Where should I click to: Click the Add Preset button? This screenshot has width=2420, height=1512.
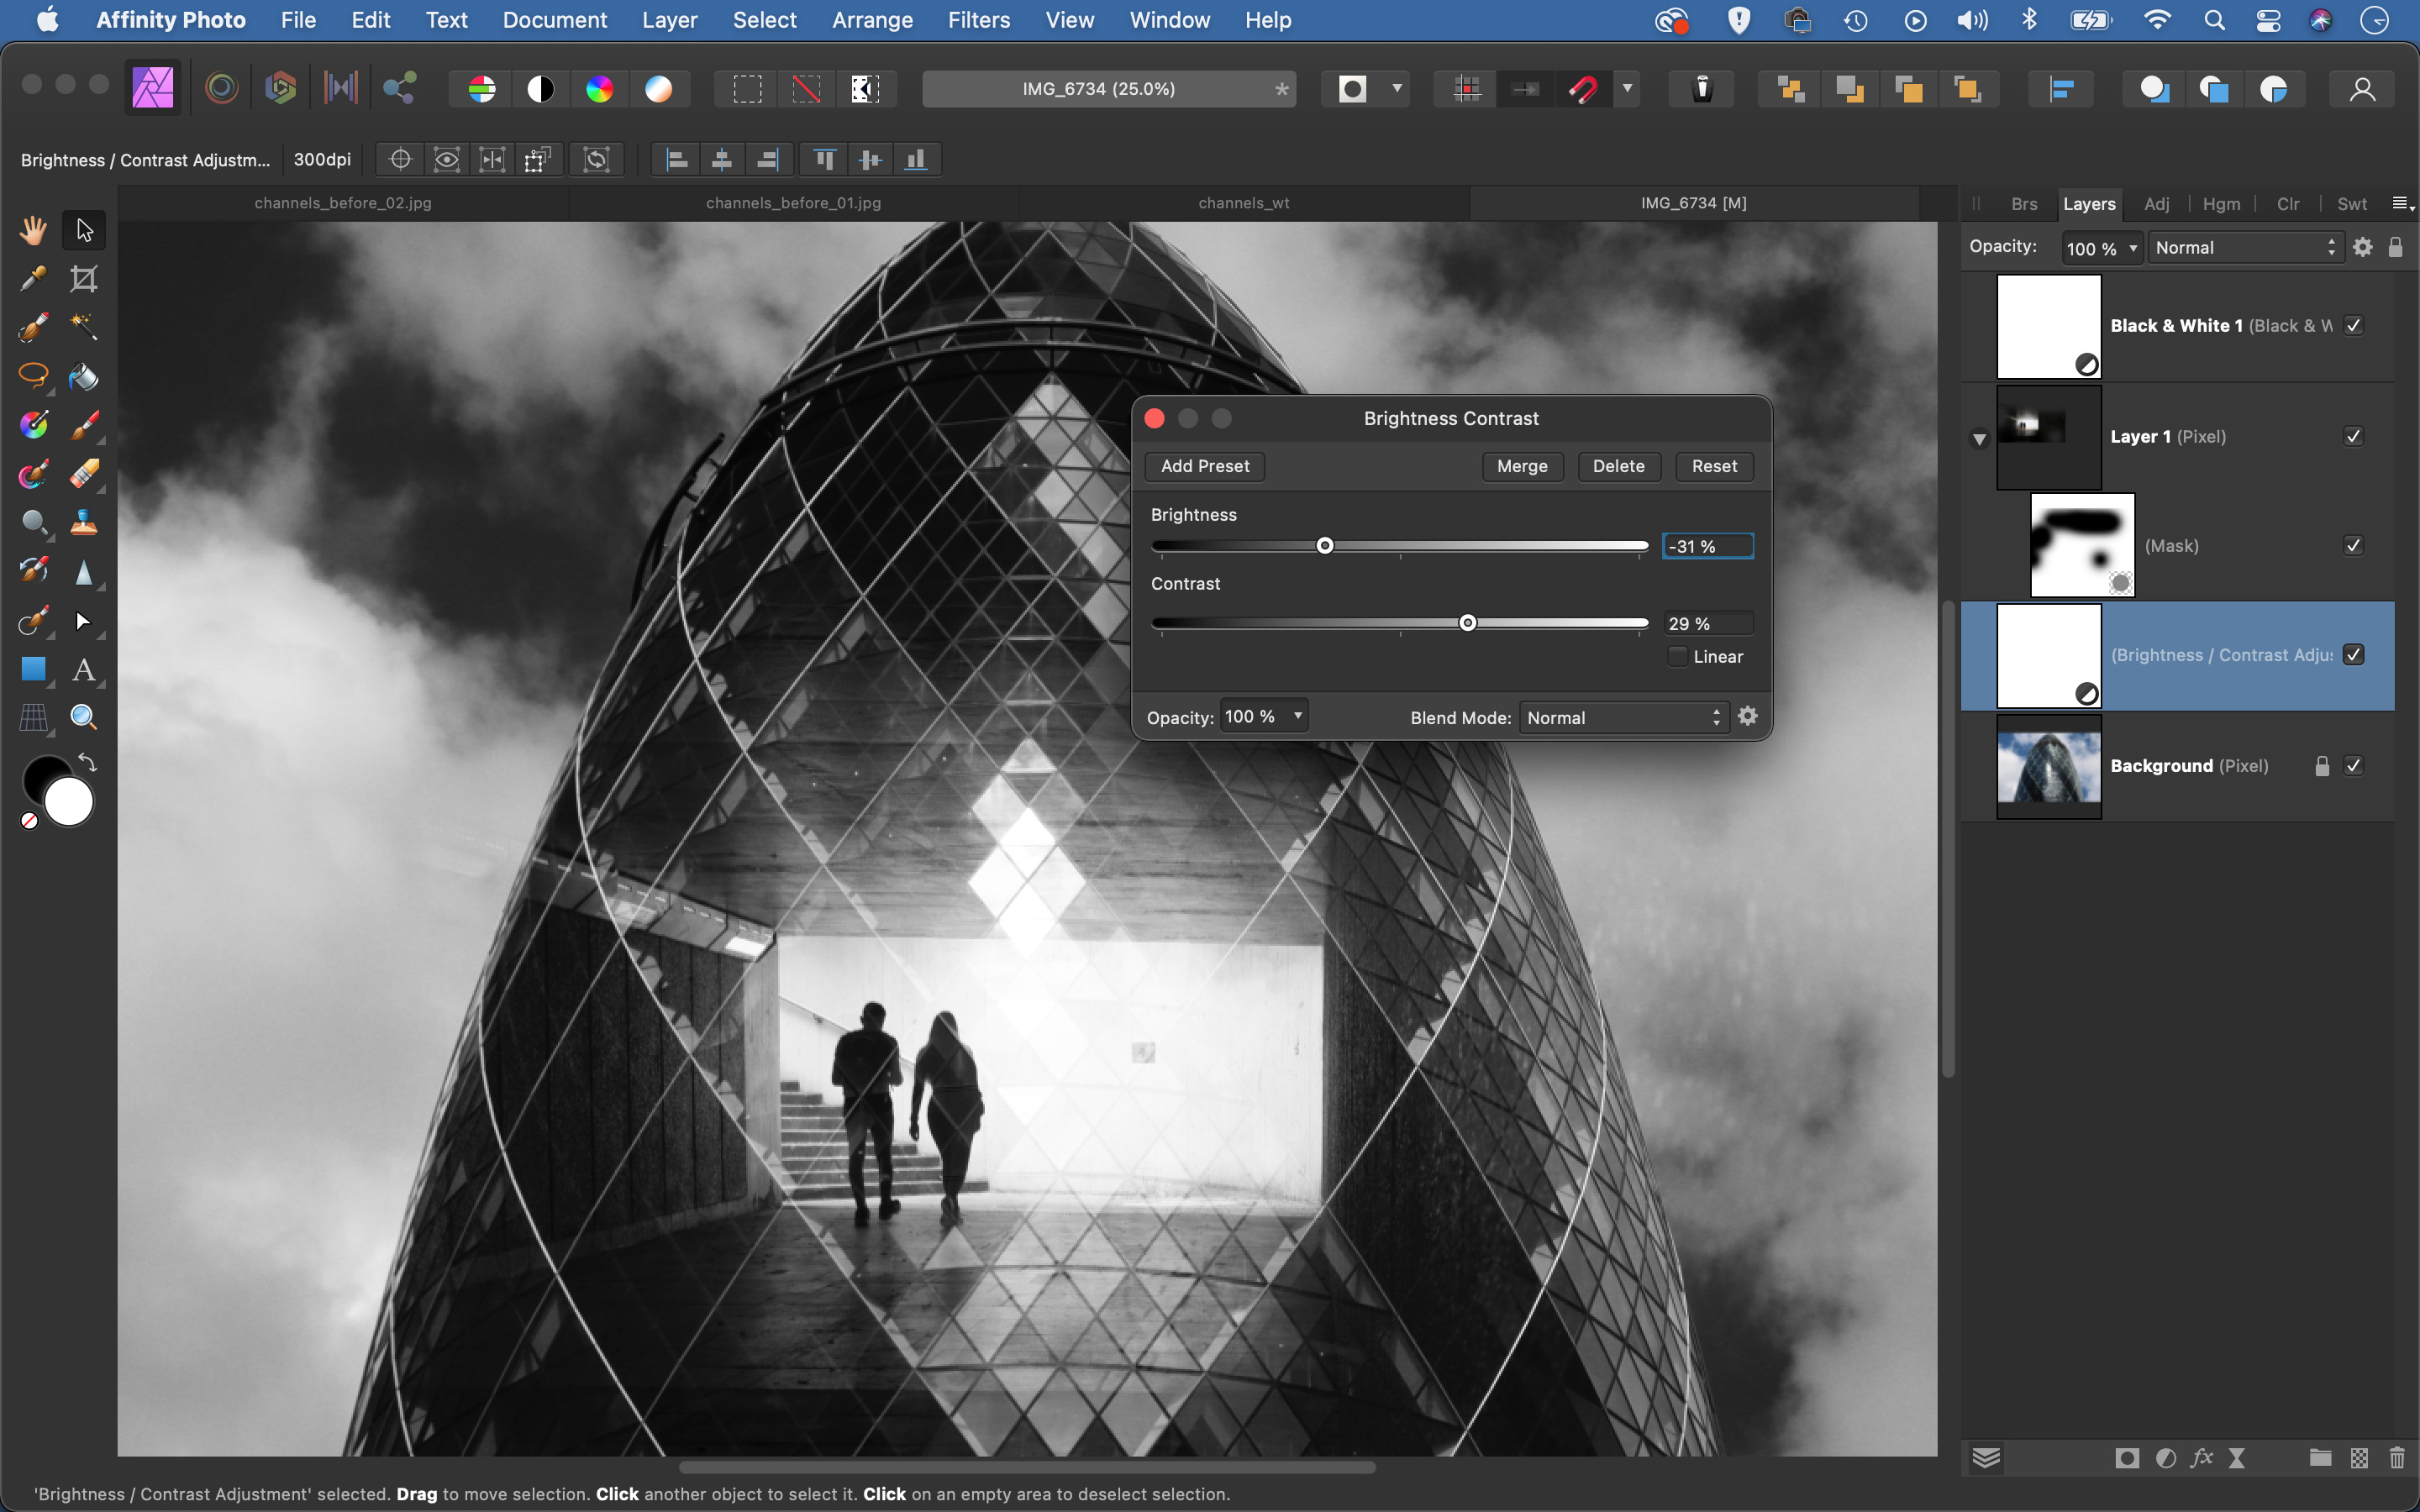click(1204, 466)
